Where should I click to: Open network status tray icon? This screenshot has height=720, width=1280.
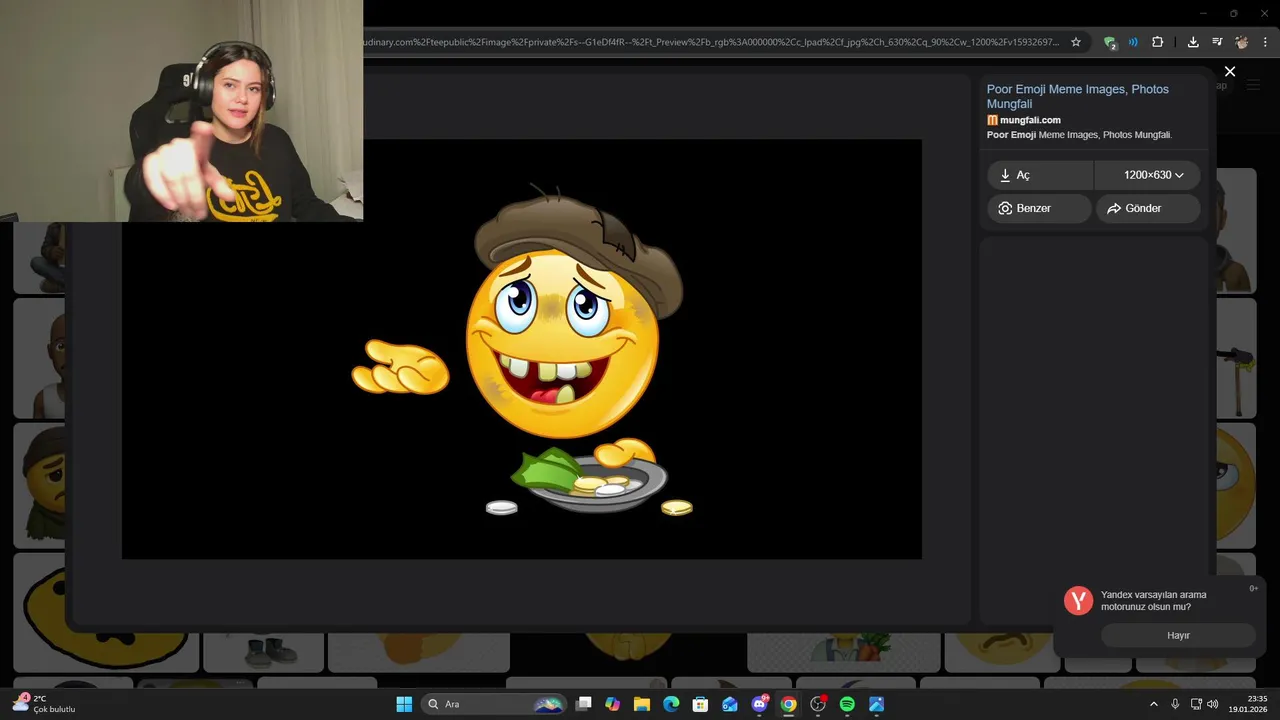pyautogui.click(x=1196, y=704)
